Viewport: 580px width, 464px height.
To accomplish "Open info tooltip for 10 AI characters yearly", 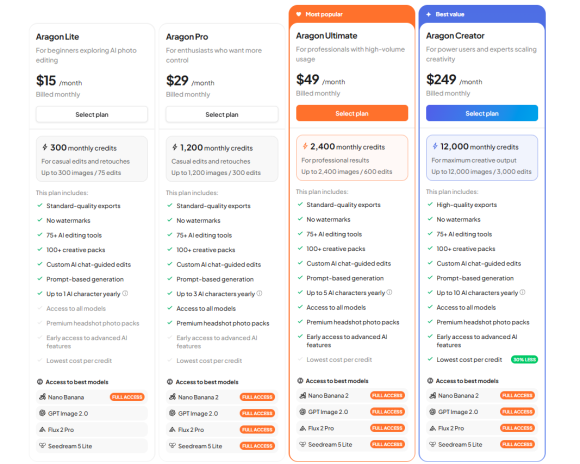I will tap(522, 292).
